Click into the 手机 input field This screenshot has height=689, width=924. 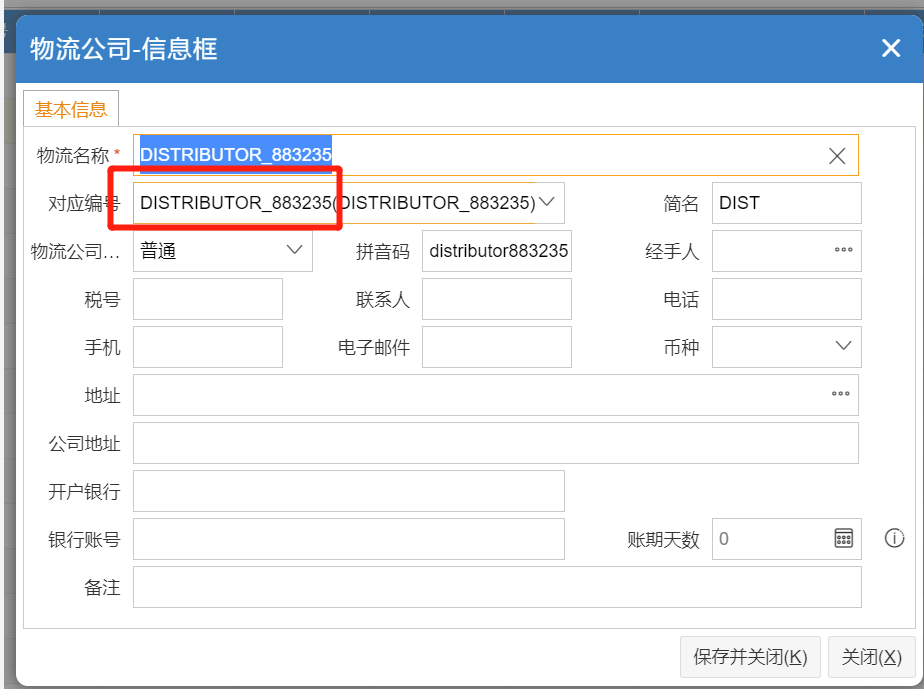click(x=207, y=347)
